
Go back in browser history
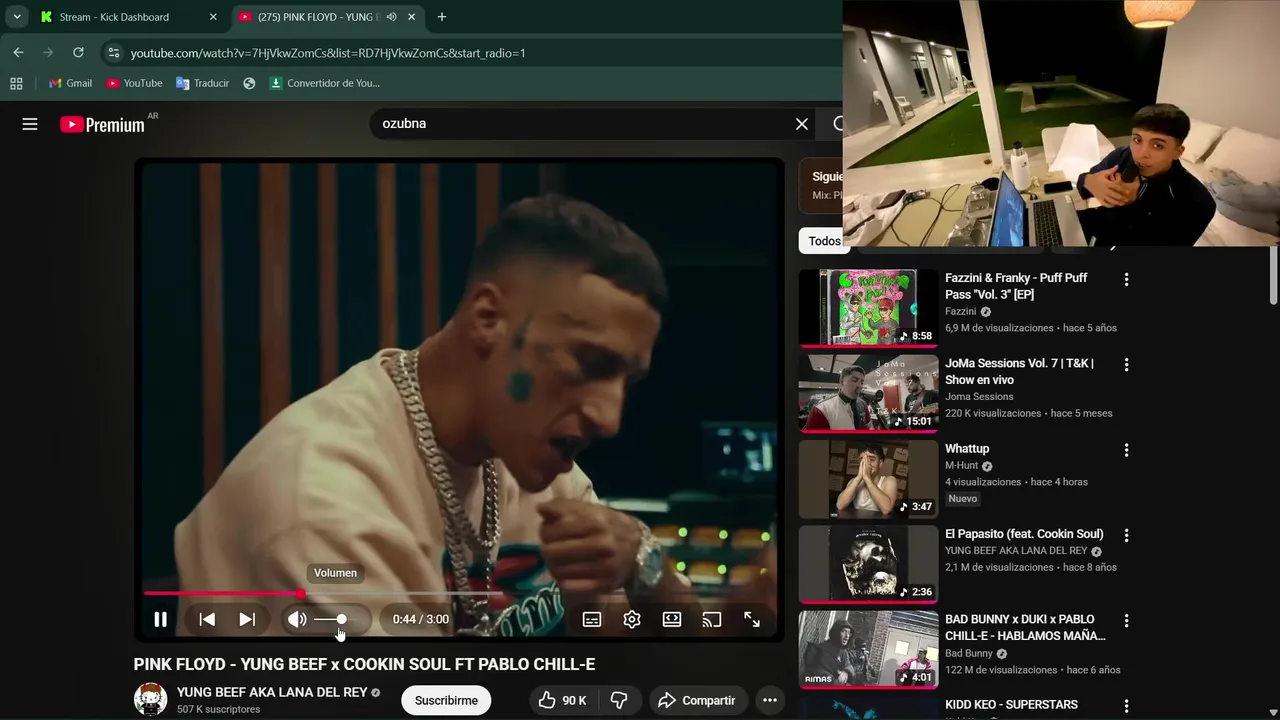click(18, 53)
